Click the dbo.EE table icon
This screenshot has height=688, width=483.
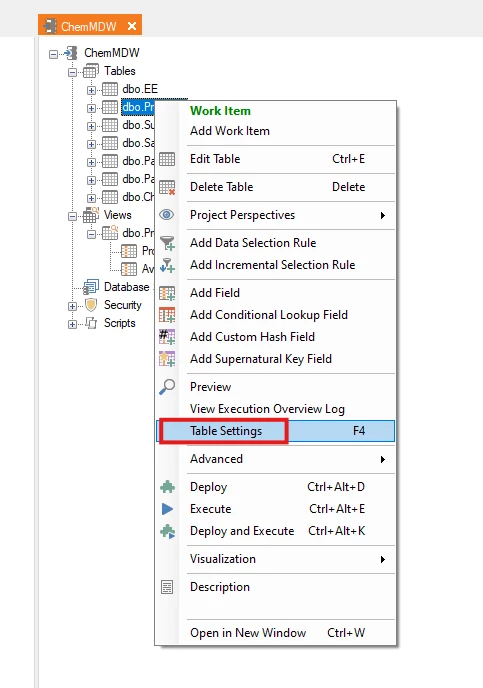point(110,89)
